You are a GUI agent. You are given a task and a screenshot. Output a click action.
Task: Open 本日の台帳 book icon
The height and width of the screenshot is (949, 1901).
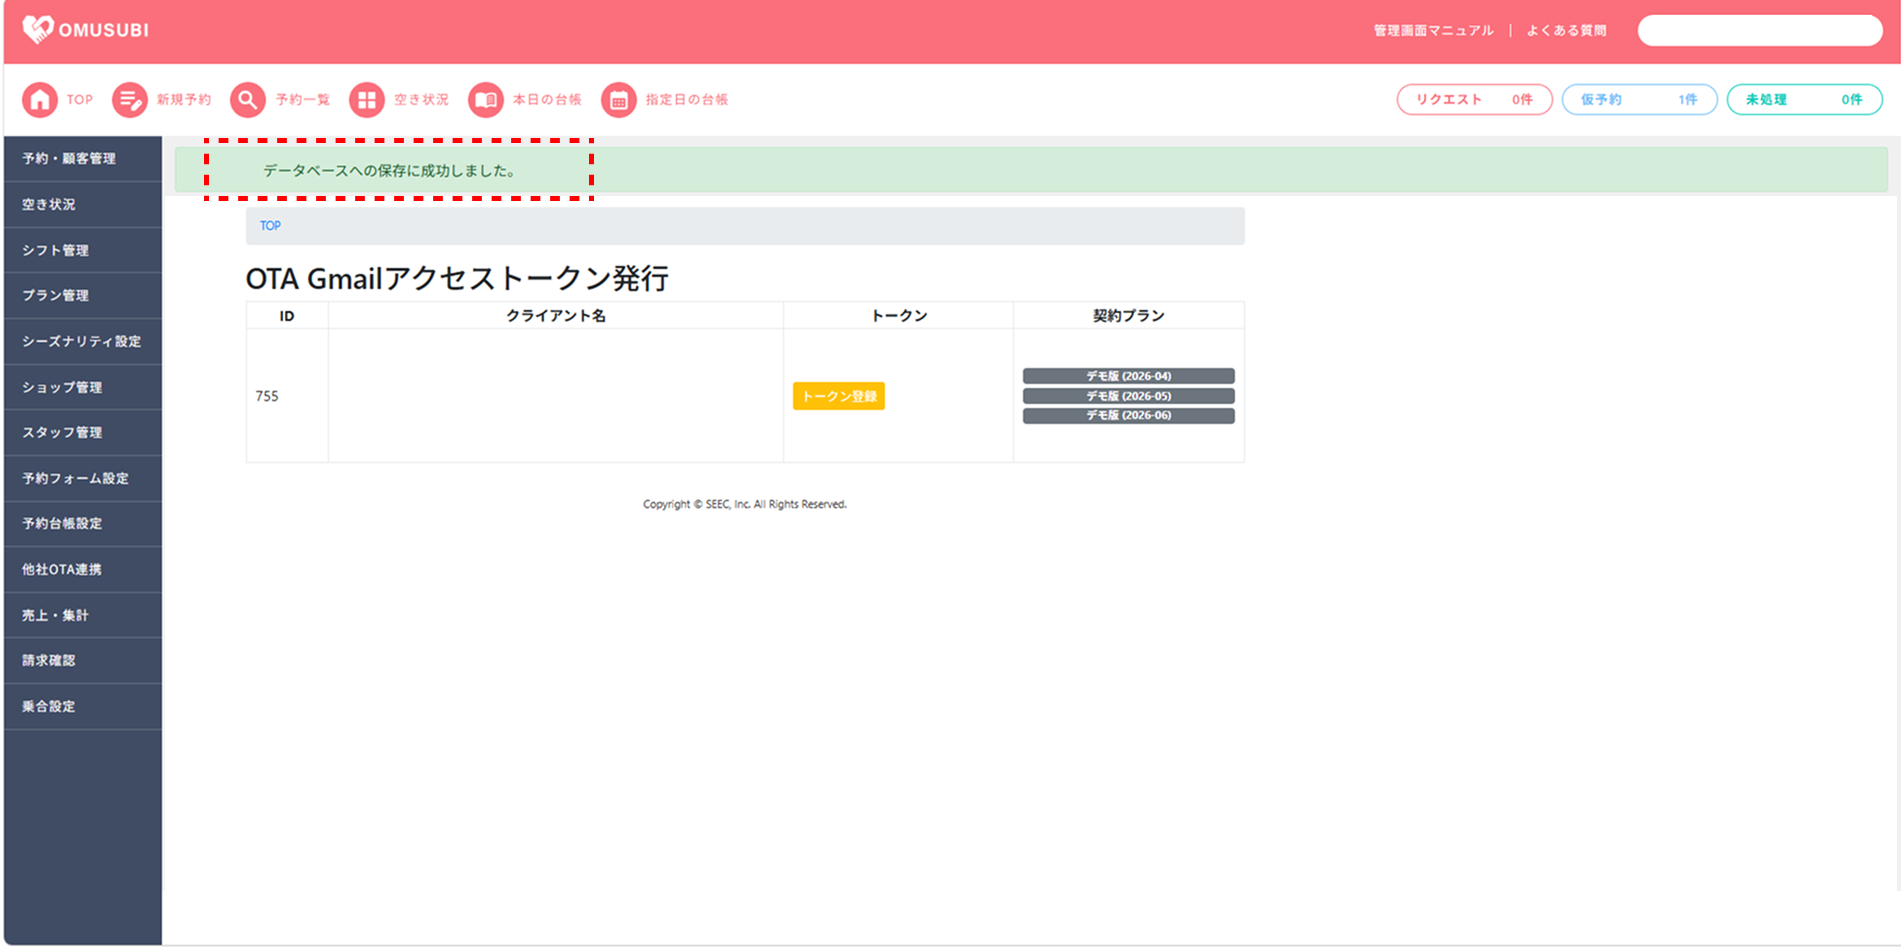tap(486, 100)
